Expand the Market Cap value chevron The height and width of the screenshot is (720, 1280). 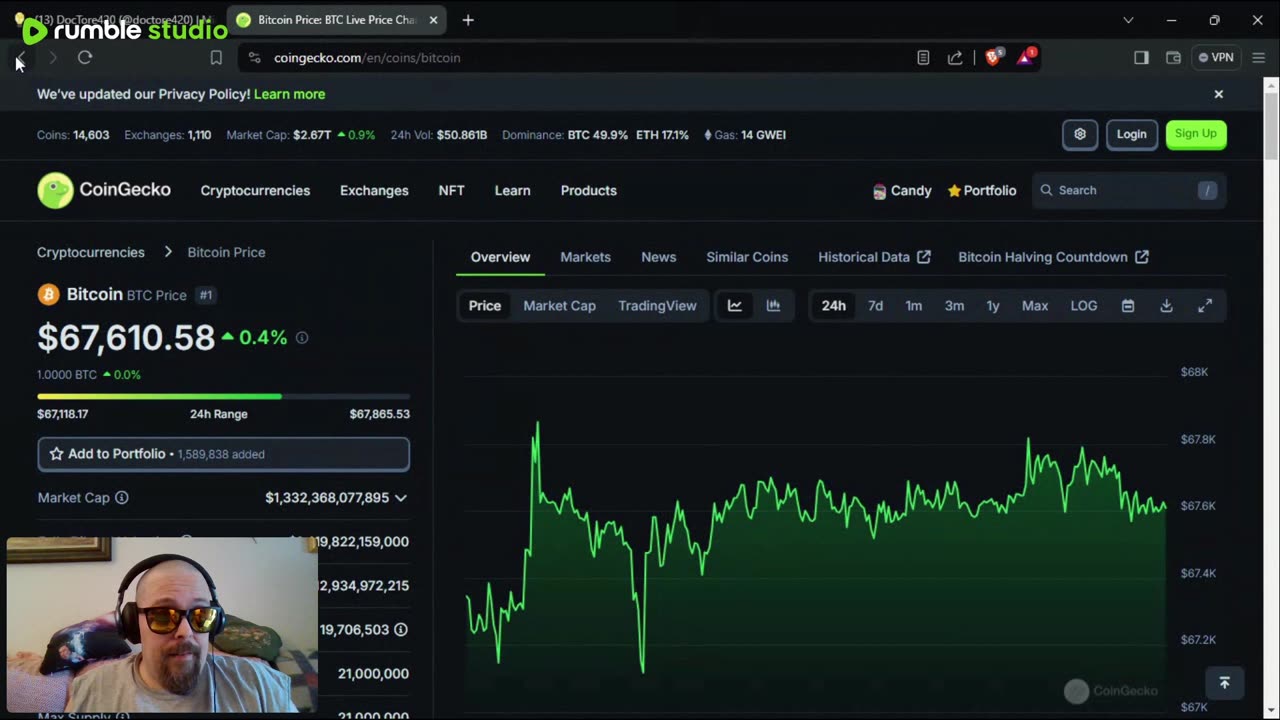pyautogui.click(x=401, y=498)
